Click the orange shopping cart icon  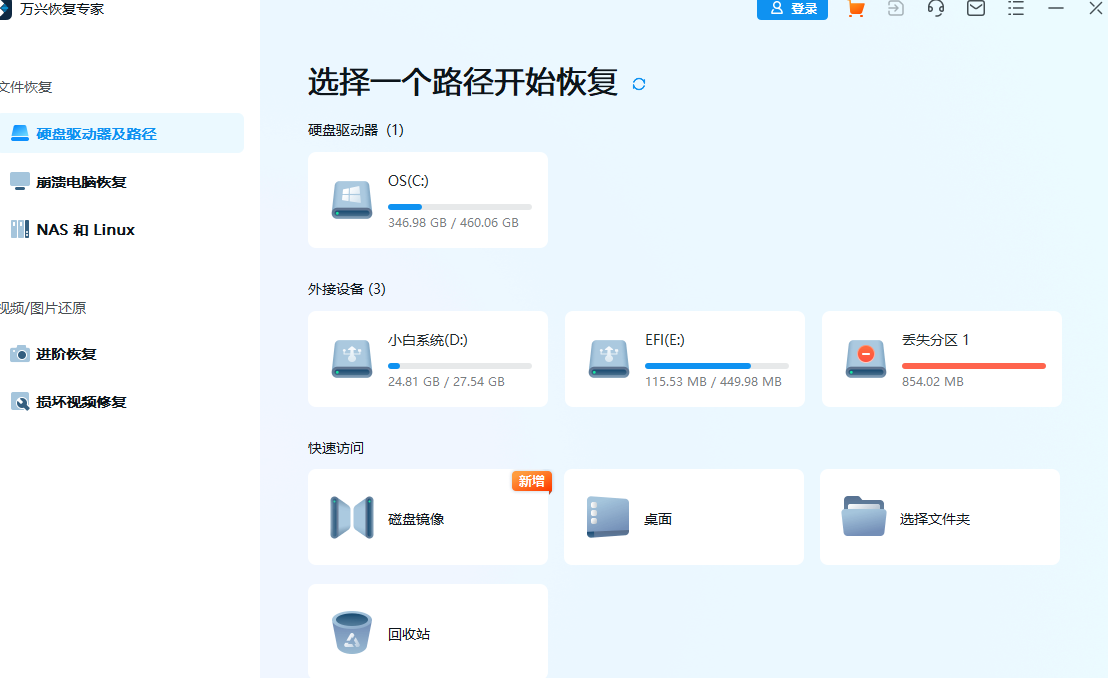coord(855,9)
